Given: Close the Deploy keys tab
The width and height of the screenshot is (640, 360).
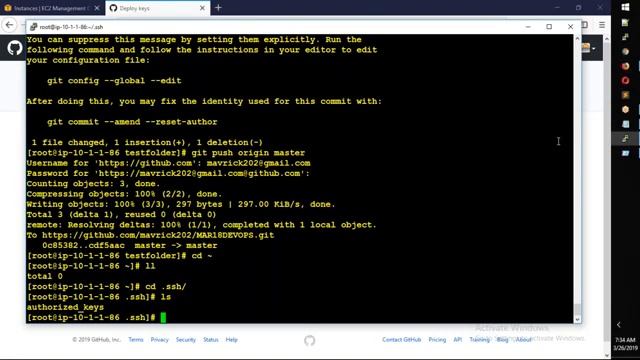Looking at the screenshot, I should point(202,8).
